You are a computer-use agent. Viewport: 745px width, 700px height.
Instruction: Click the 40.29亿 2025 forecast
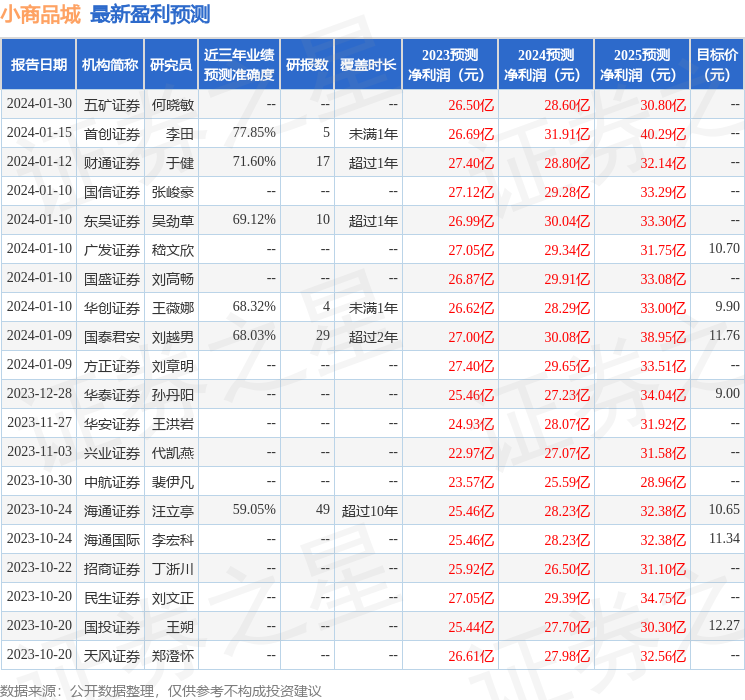(663, 134)
